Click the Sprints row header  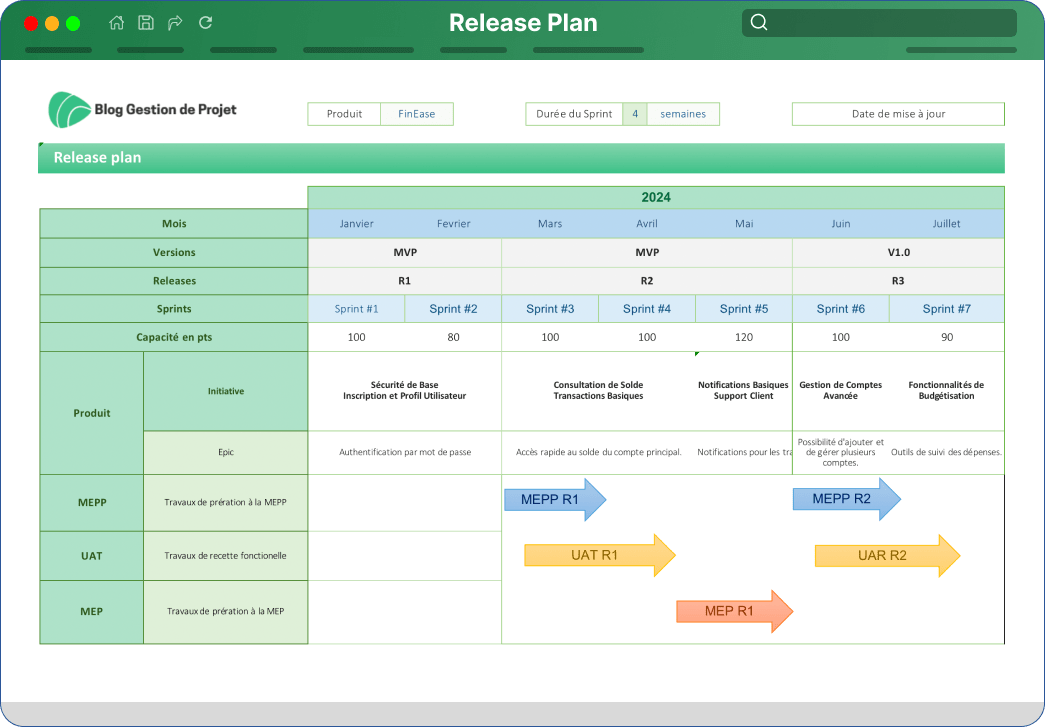tap(174, 309)
